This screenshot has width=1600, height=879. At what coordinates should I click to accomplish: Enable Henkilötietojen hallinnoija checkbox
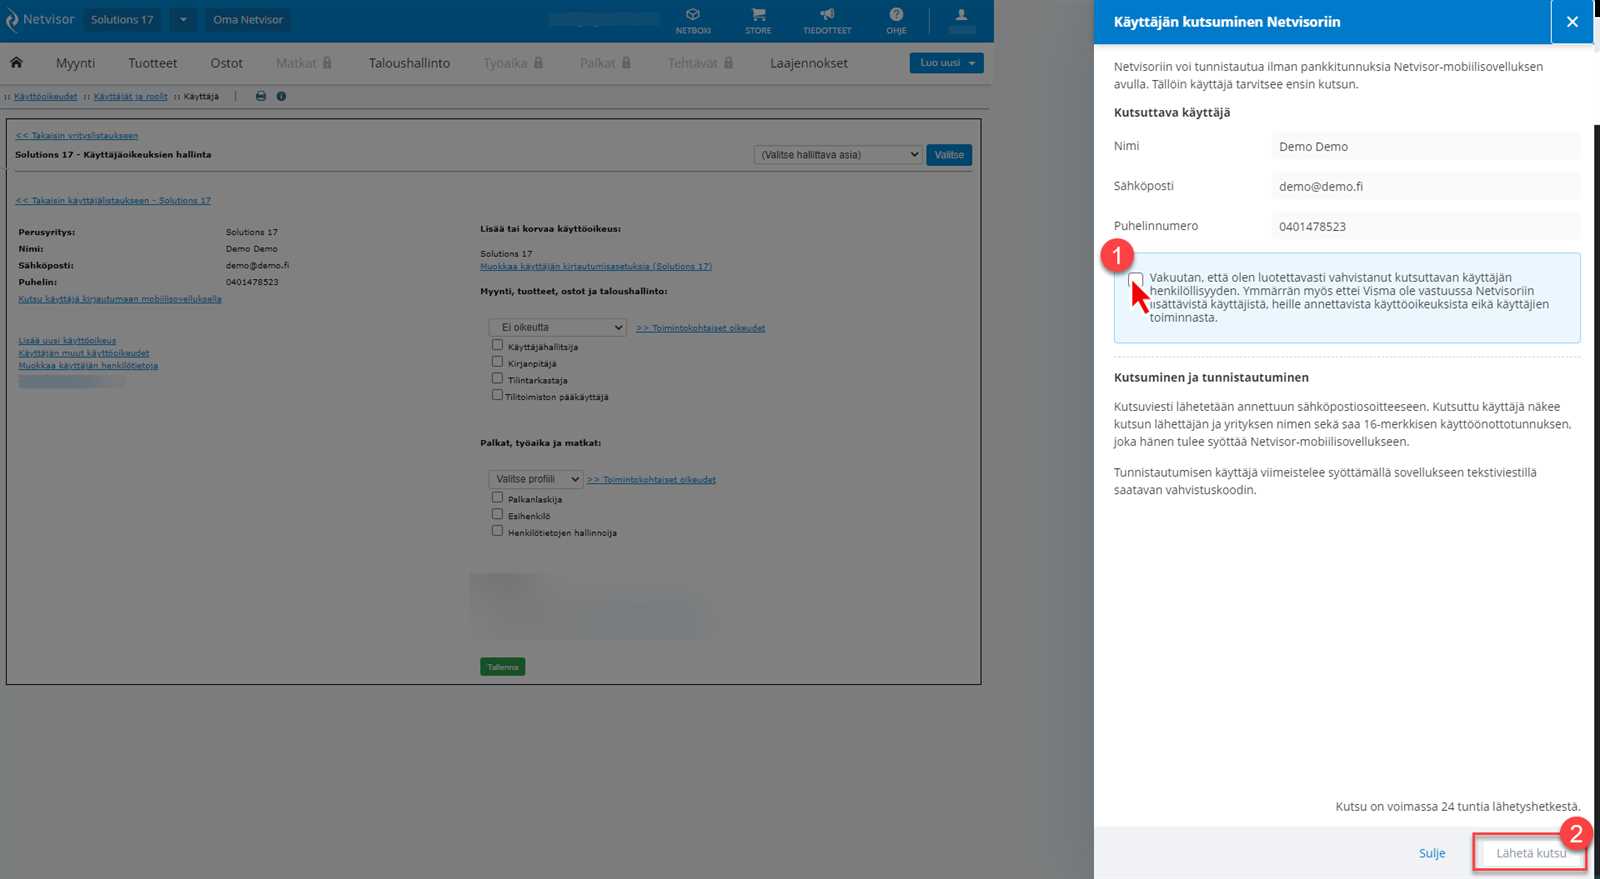[x=497, y=531]
